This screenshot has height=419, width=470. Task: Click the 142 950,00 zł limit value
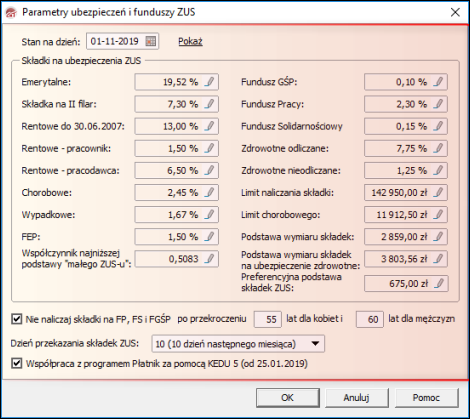[x=399, y=193]
